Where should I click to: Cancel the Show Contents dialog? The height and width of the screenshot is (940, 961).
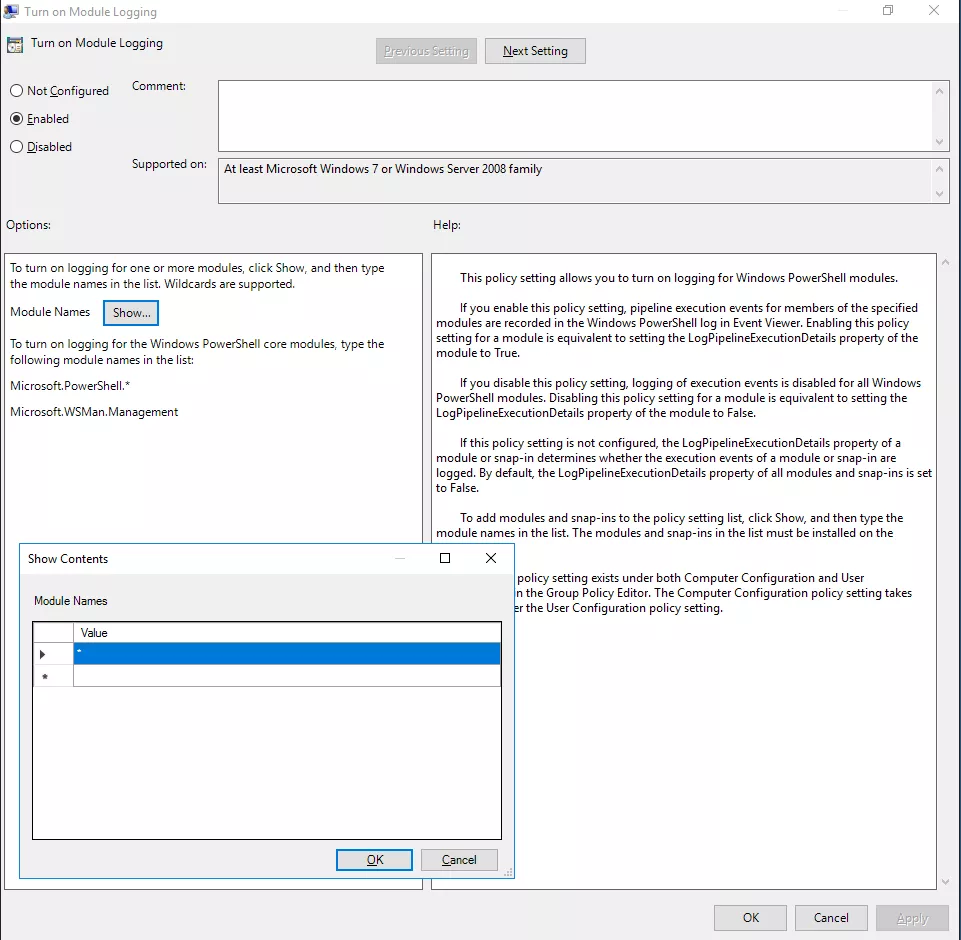[459, 860]
